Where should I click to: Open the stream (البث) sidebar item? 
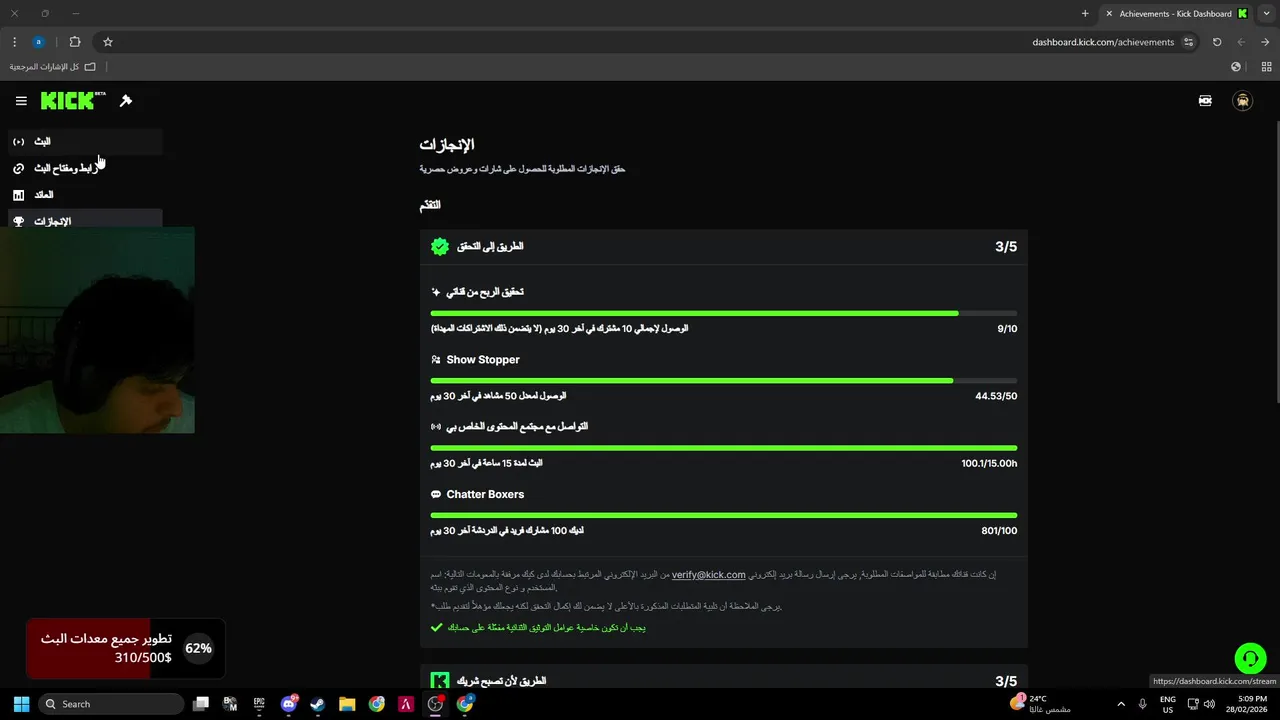[42, 142]
